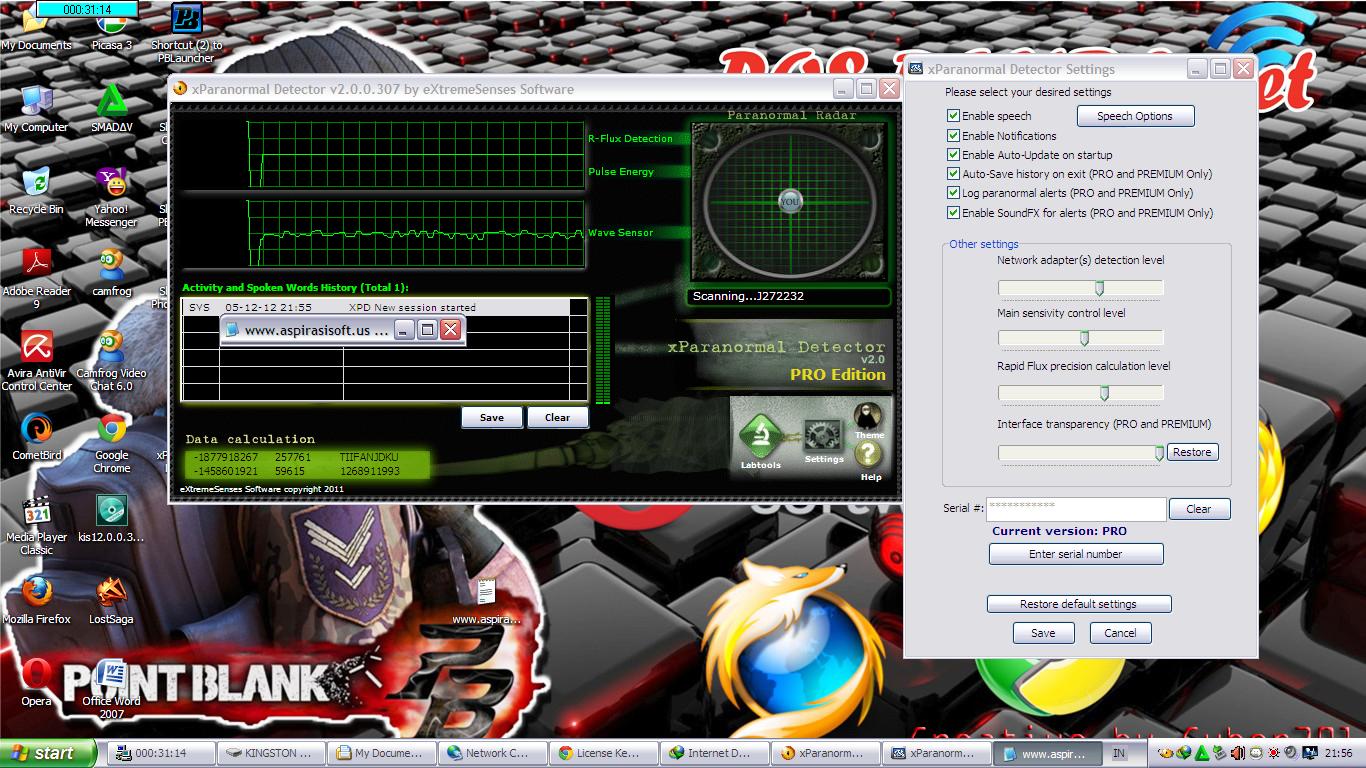Launch Yahoo! Messenger icon
This screenshot has height=768, width=1366.
click(x=112, y=197)
